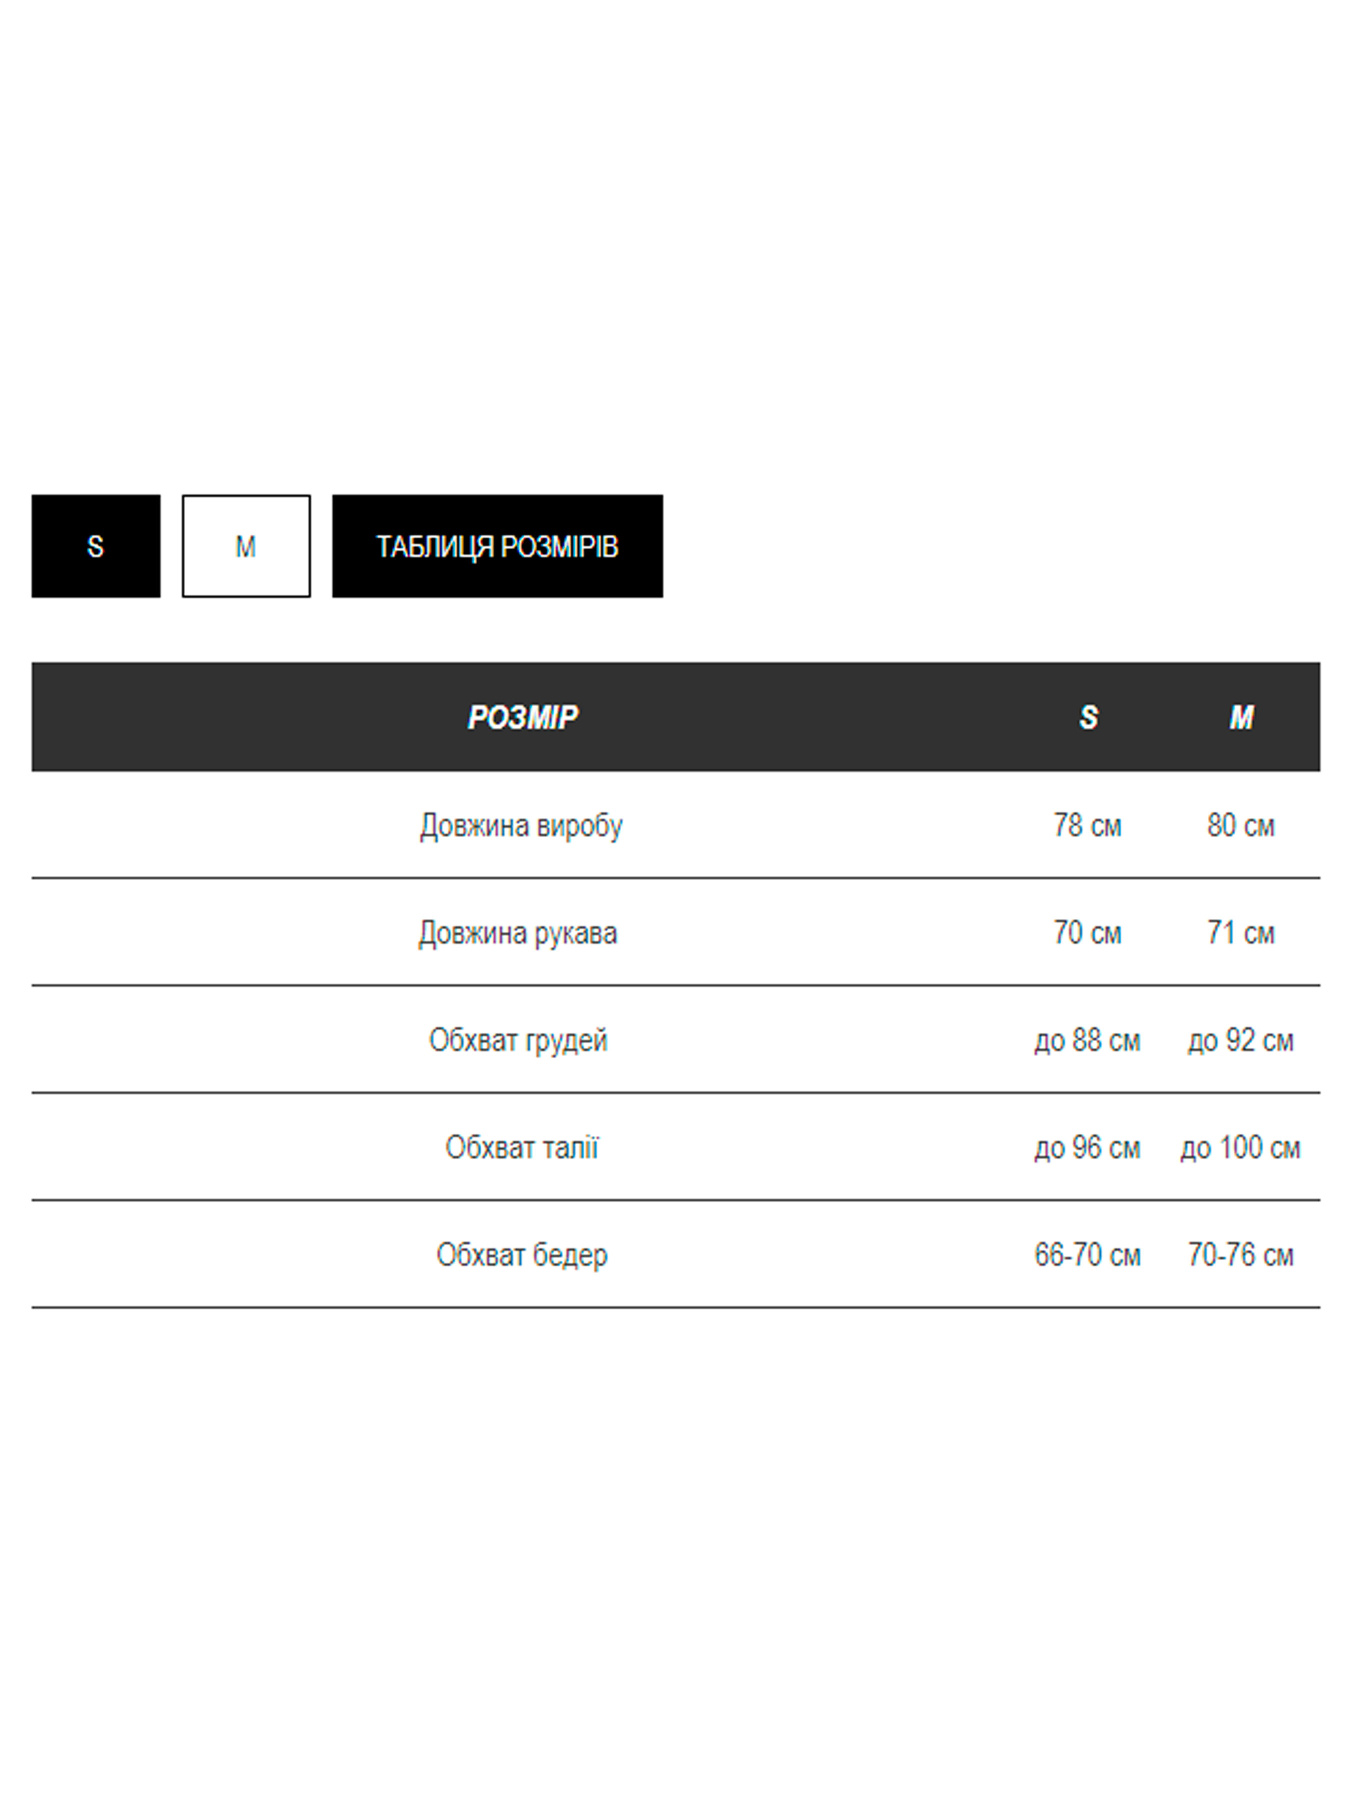Click the до 92 см cell
Screen dimensions: 1350x1800
[1240, 1040]
